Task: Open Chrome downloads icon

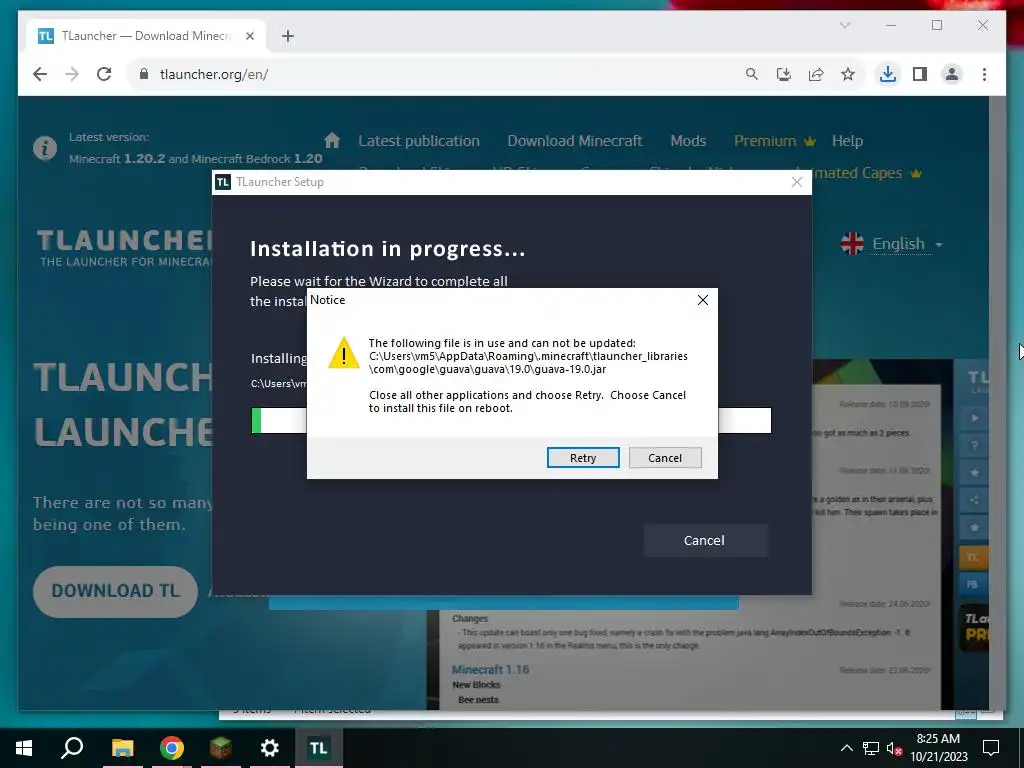Action: pyautogui.click(x=888, y=74)
